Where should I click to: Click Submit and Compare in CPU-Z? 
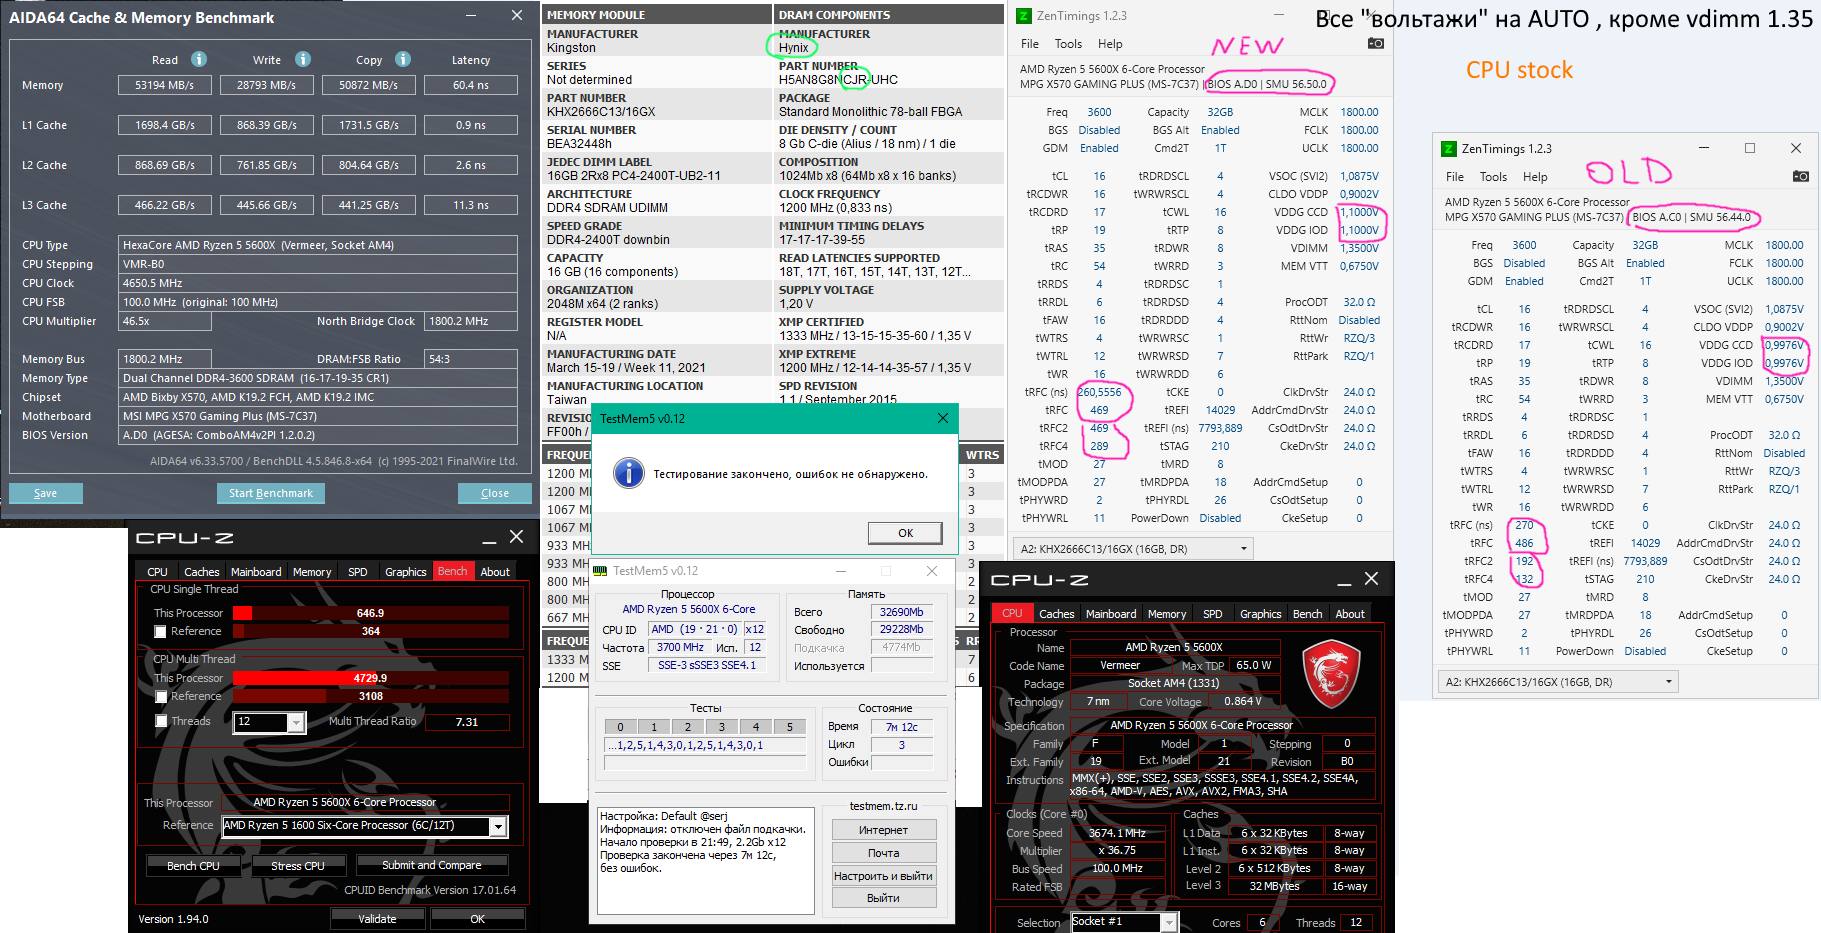coord(432,865)
